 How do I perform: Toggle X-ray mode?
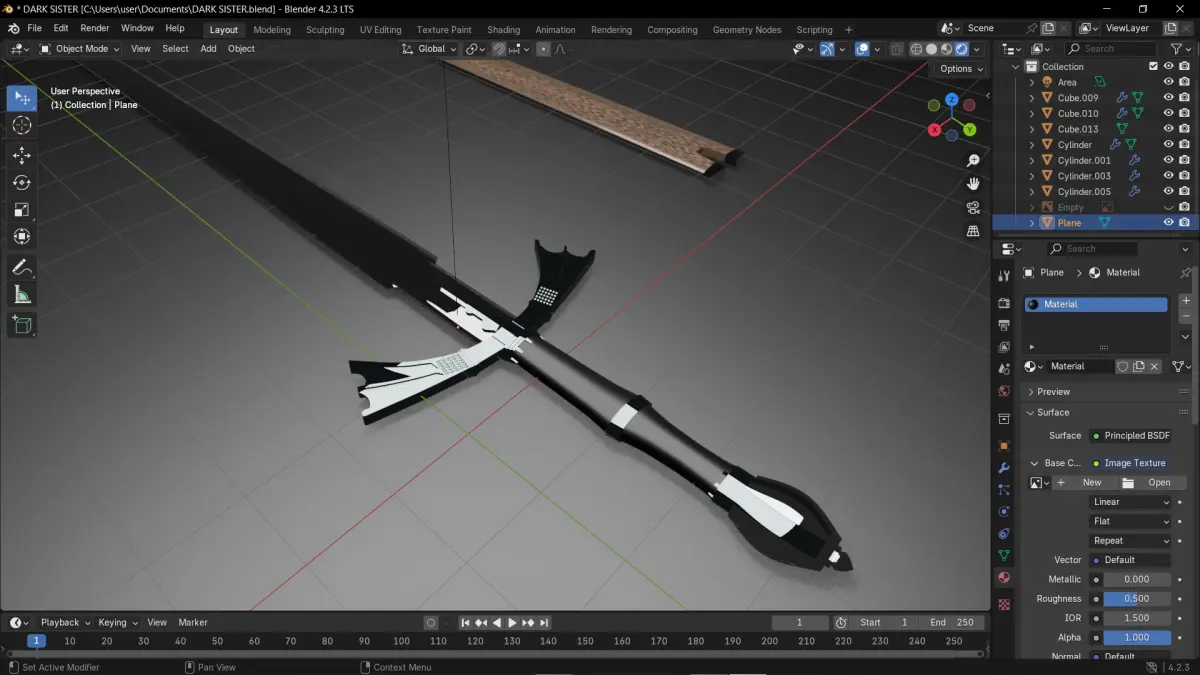[896, 49]
